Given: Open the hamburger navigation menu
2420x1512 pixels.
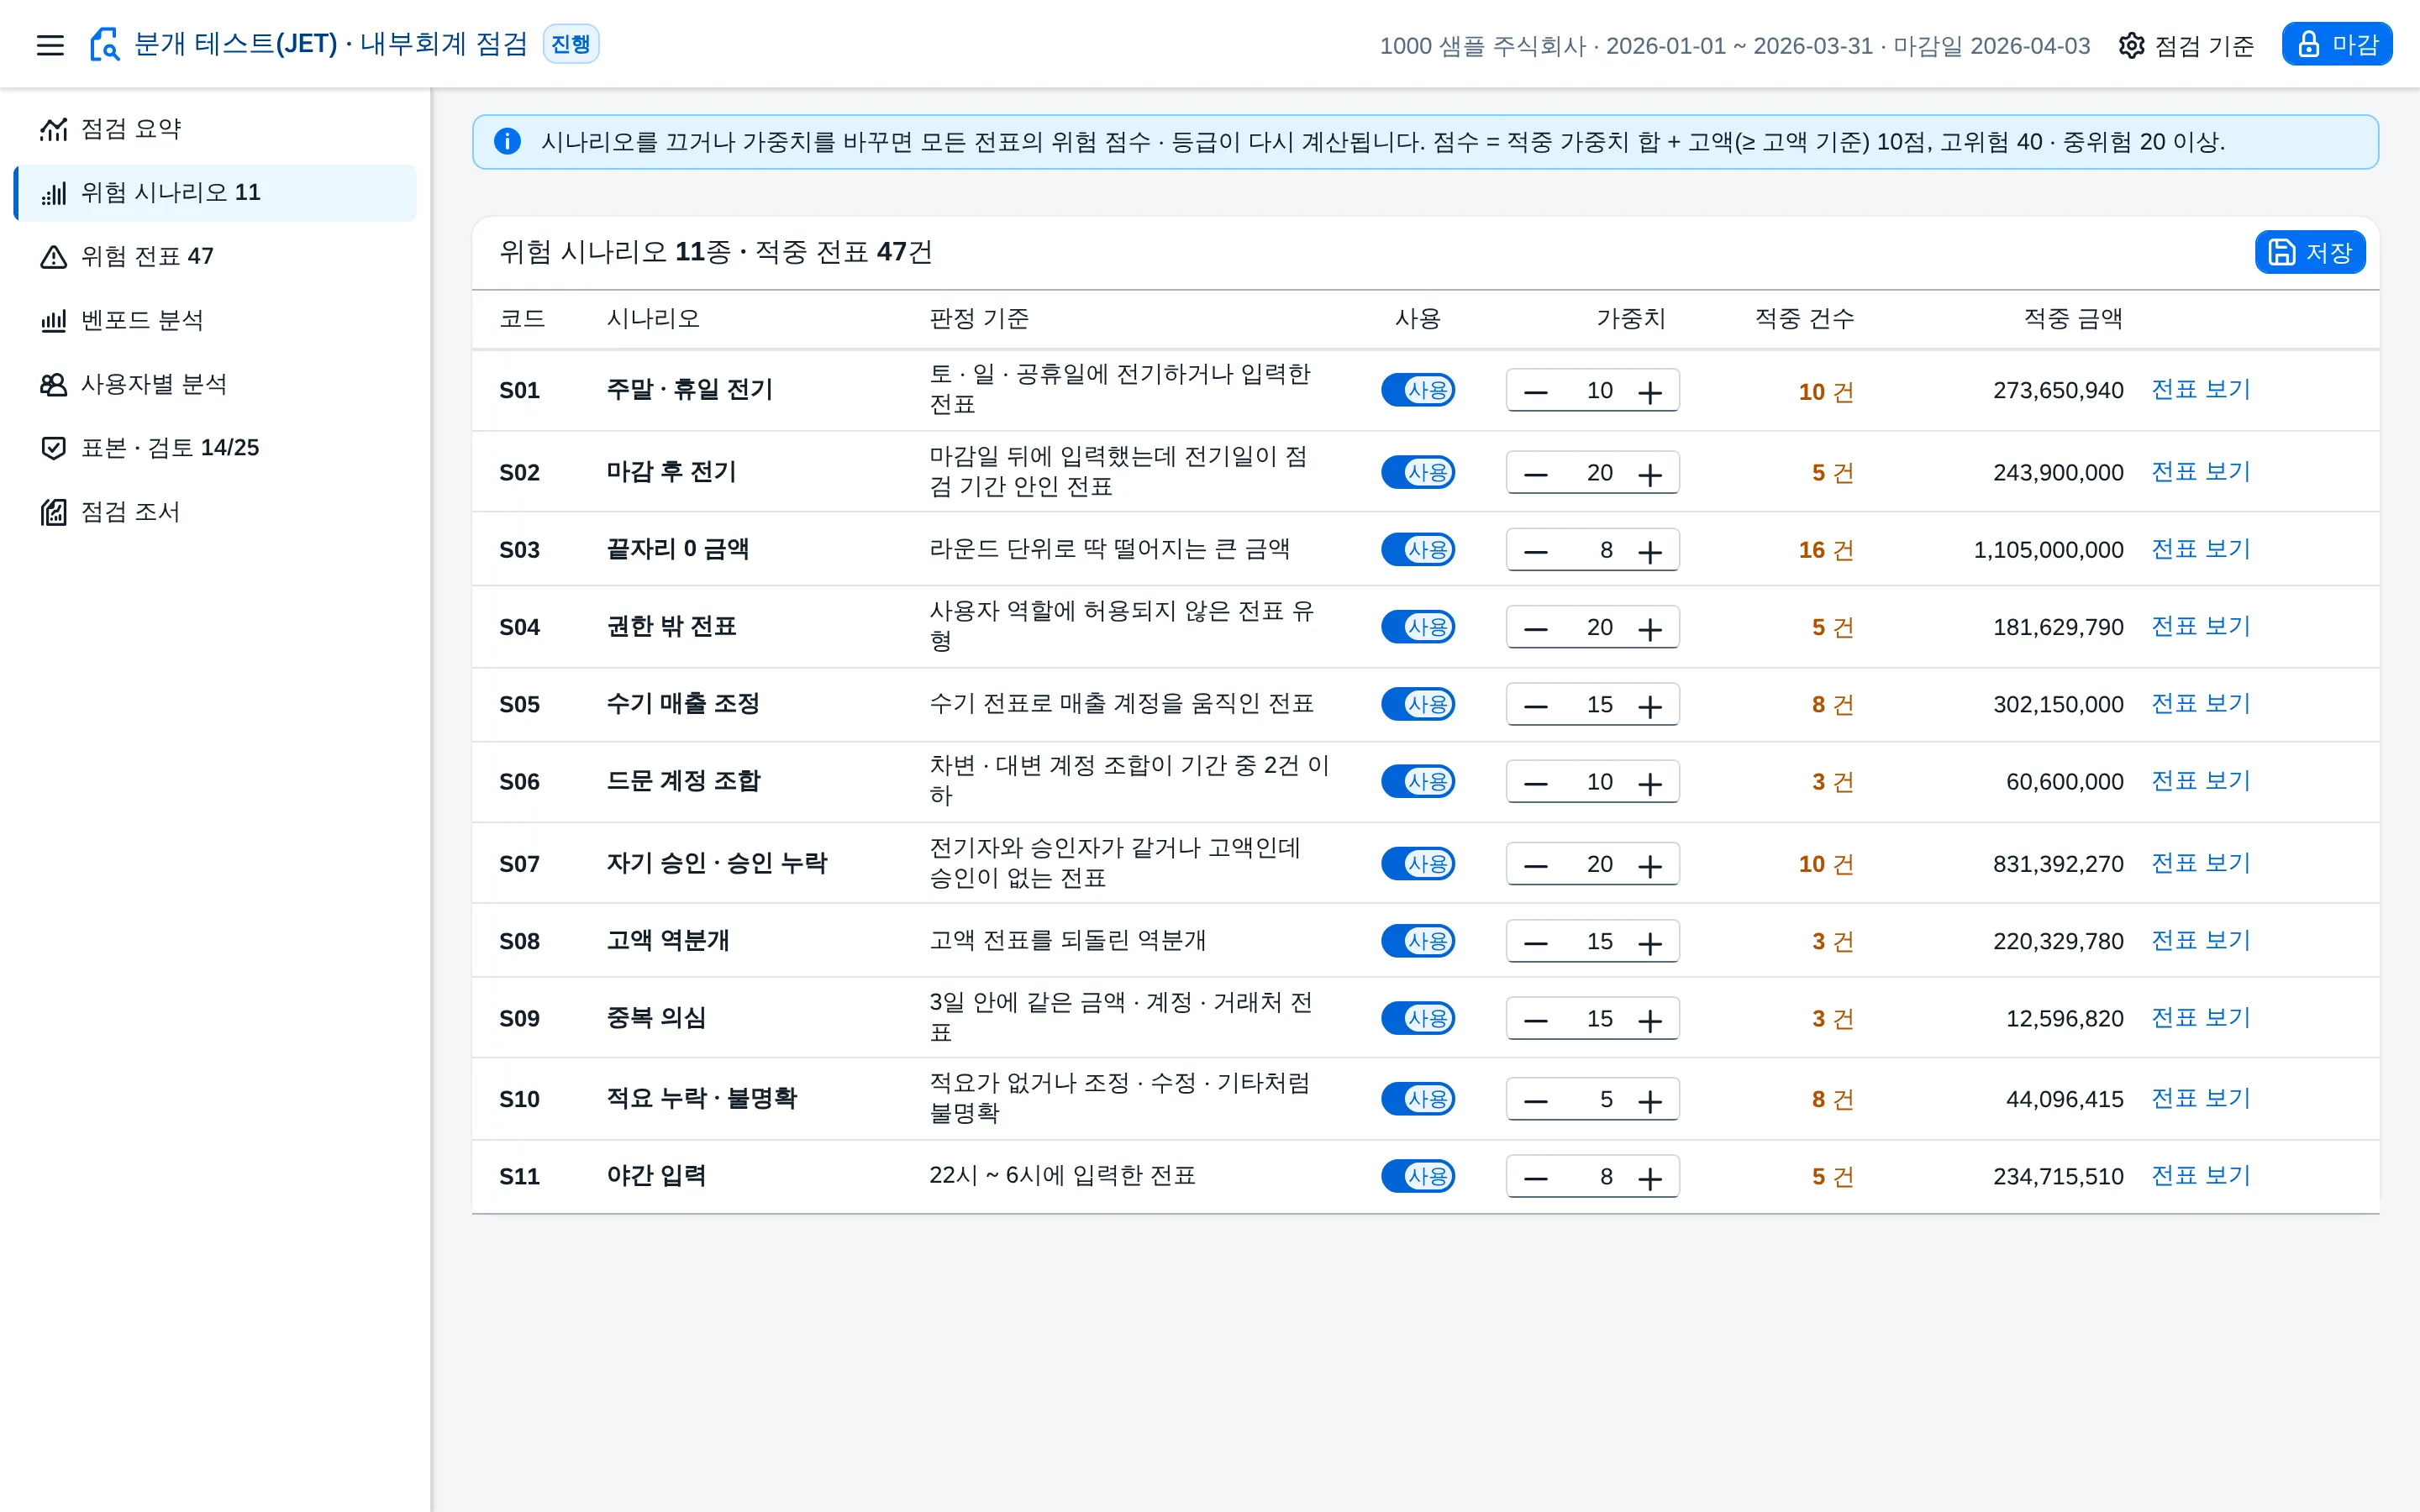Looking at the screenshot, I should pos(50,45).
